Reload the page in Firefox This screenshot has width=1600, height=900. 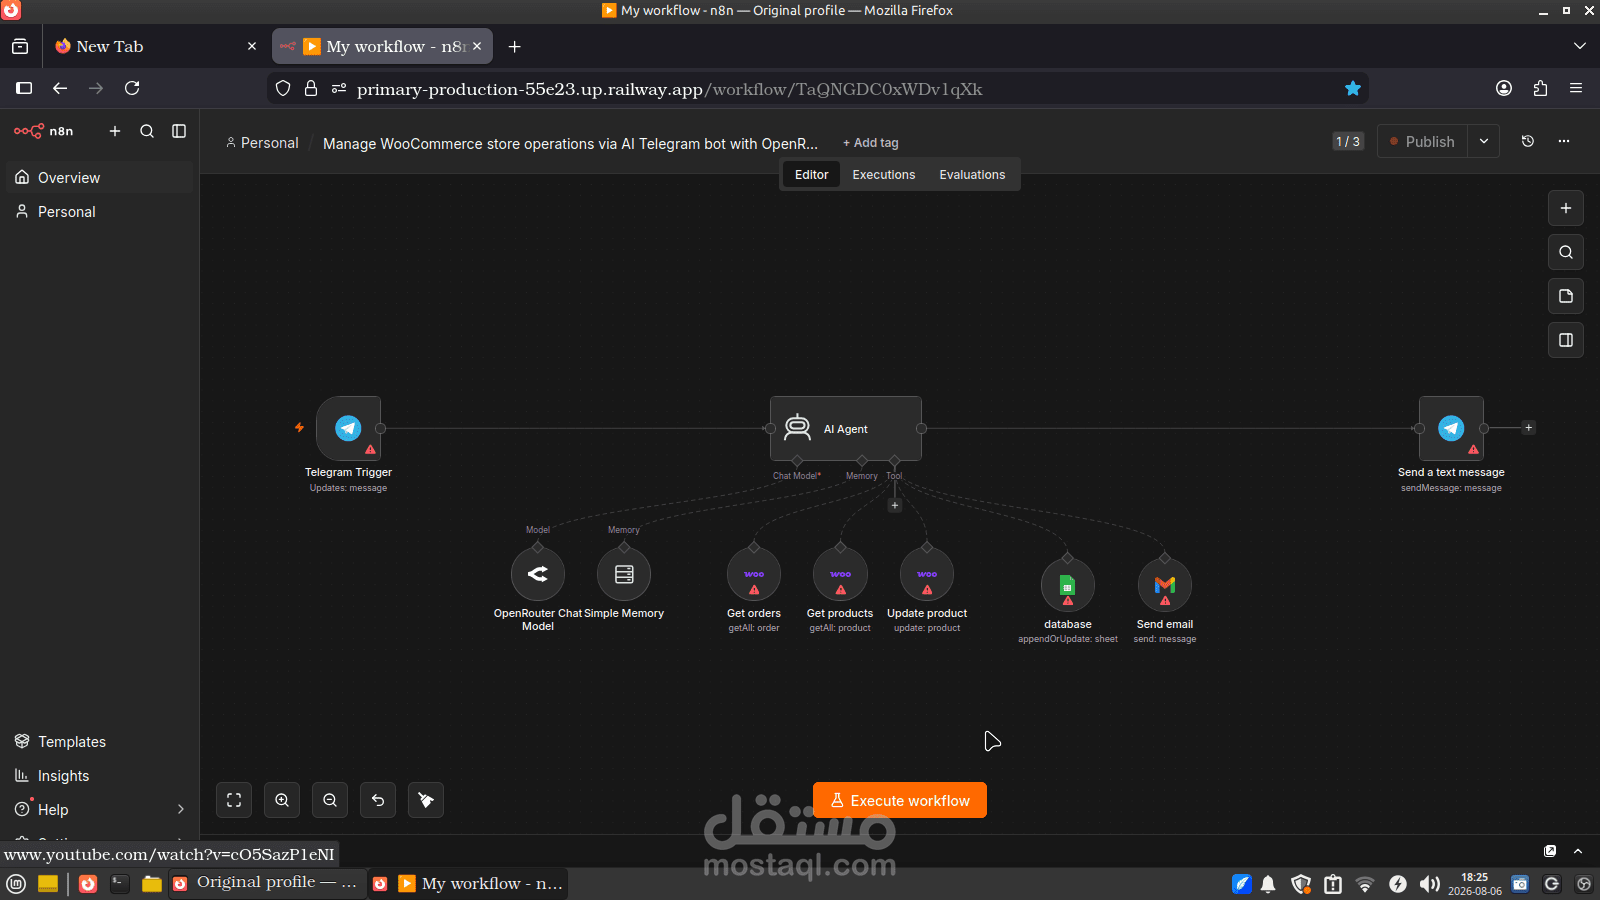[132, 88]
